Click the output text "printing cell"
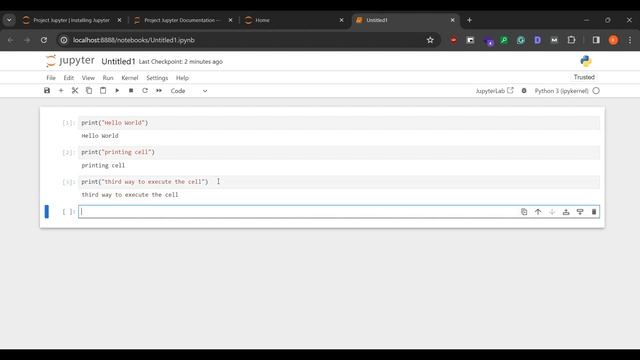The image size is (640, 360). point(103,165)
